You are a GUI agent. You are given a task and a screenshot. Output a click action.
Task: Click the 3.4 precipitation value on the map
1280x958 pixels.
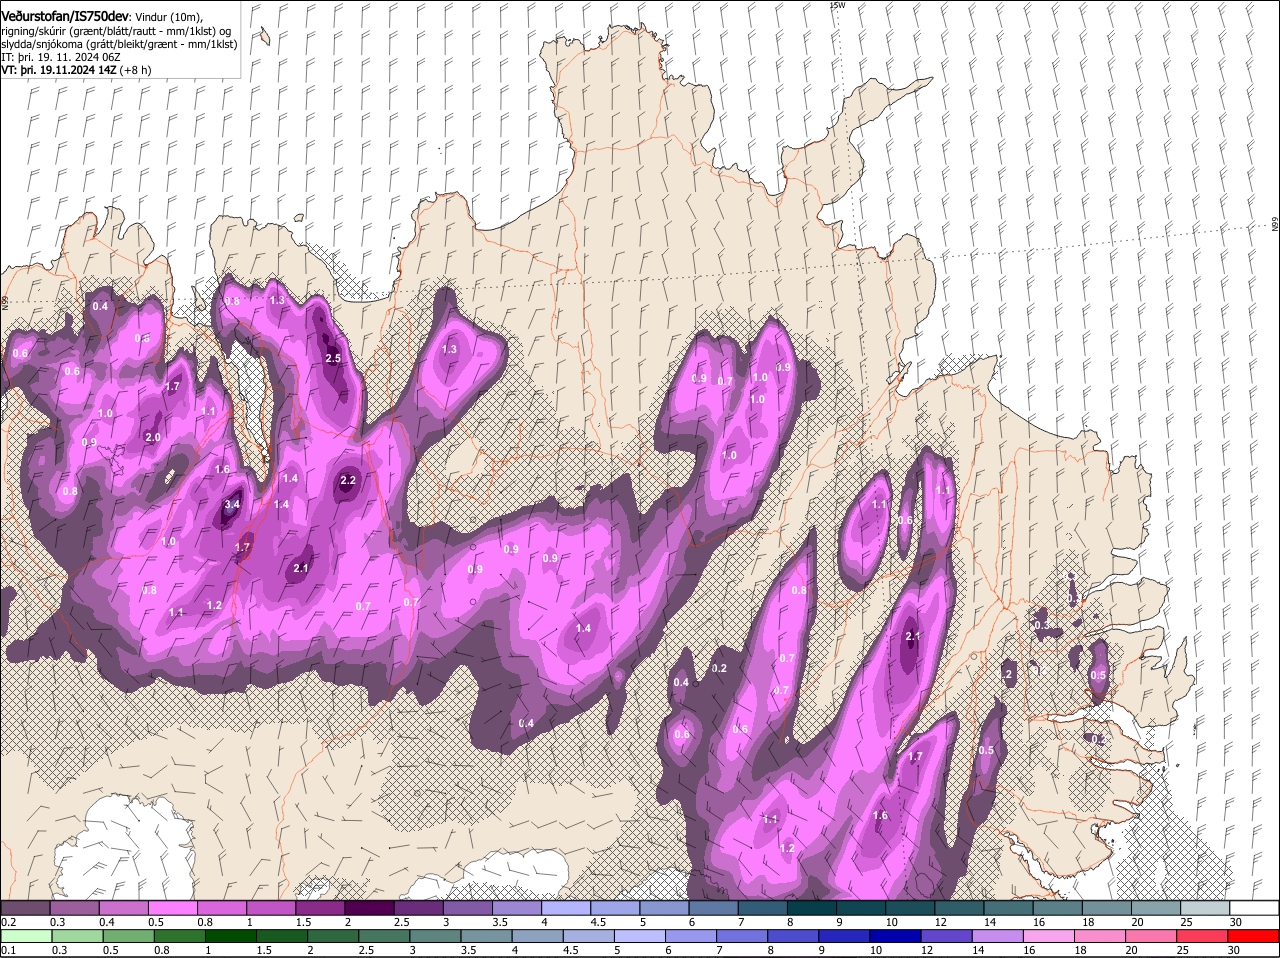coord(232,505)
